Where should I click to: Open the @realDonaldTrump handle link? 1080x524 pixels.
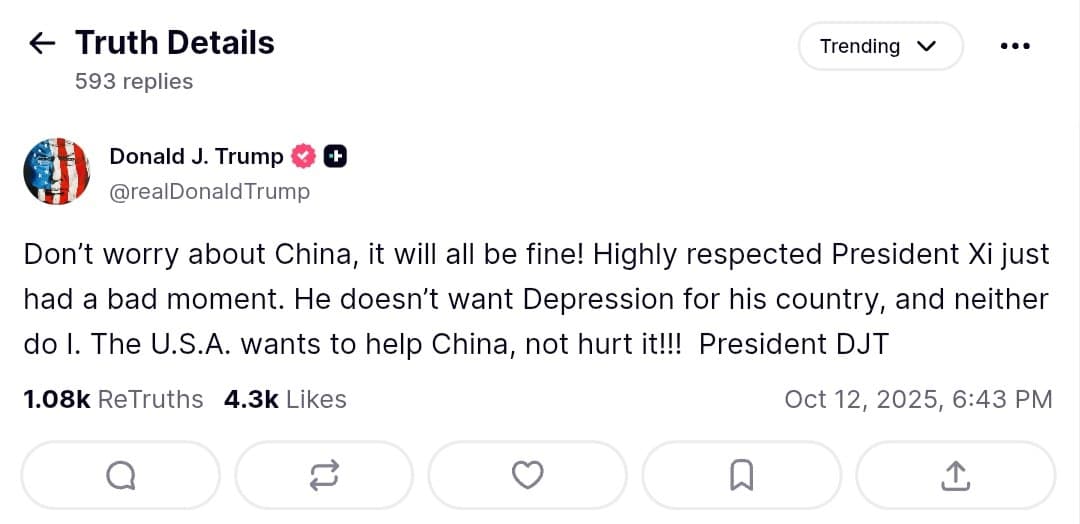(209, 191)
